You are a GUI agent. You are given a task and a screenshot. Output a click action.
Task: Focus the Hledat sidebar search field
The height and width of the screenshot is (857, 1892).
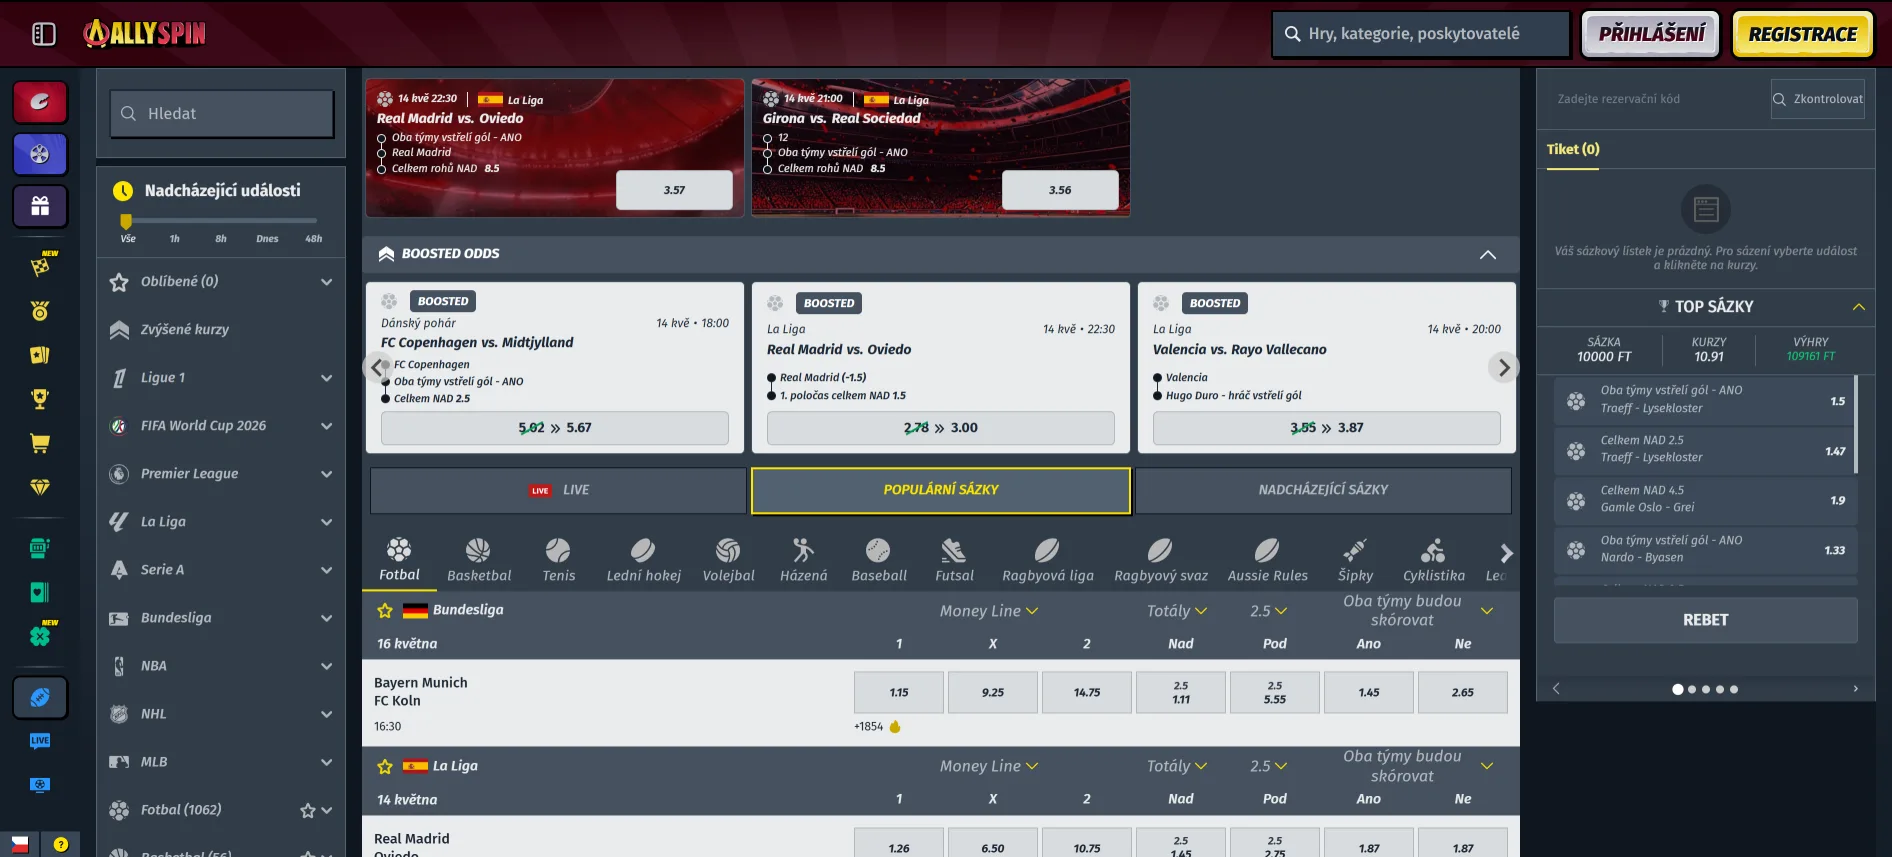pyautogui.click(x=222, y=114)
